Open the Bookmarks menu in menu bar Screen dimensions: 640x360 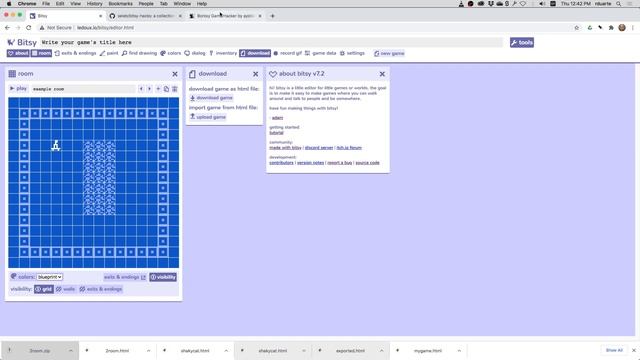tap(120, 4)
